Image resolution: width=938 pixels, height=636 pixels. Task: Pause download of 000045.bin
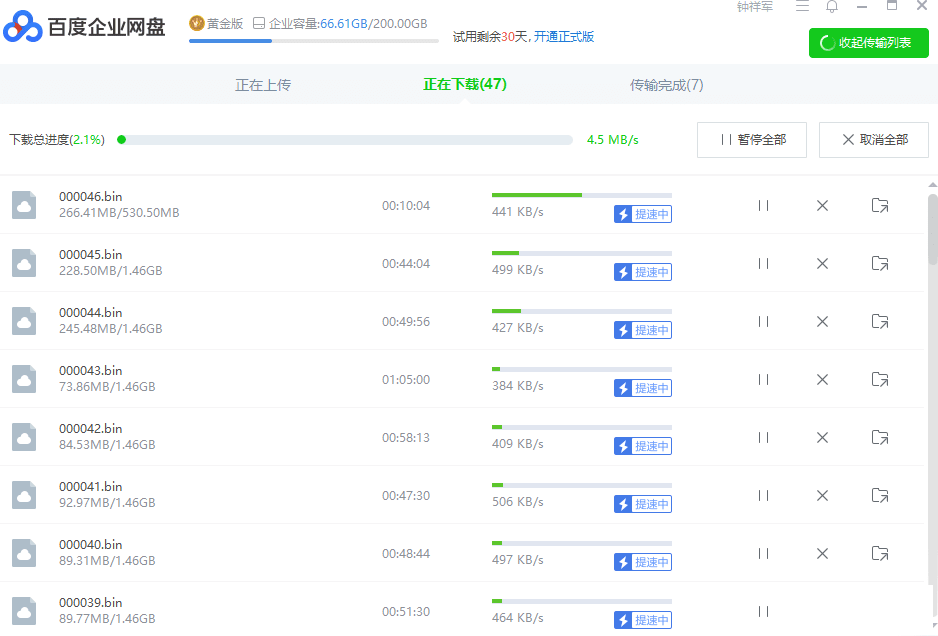point(763,264)
